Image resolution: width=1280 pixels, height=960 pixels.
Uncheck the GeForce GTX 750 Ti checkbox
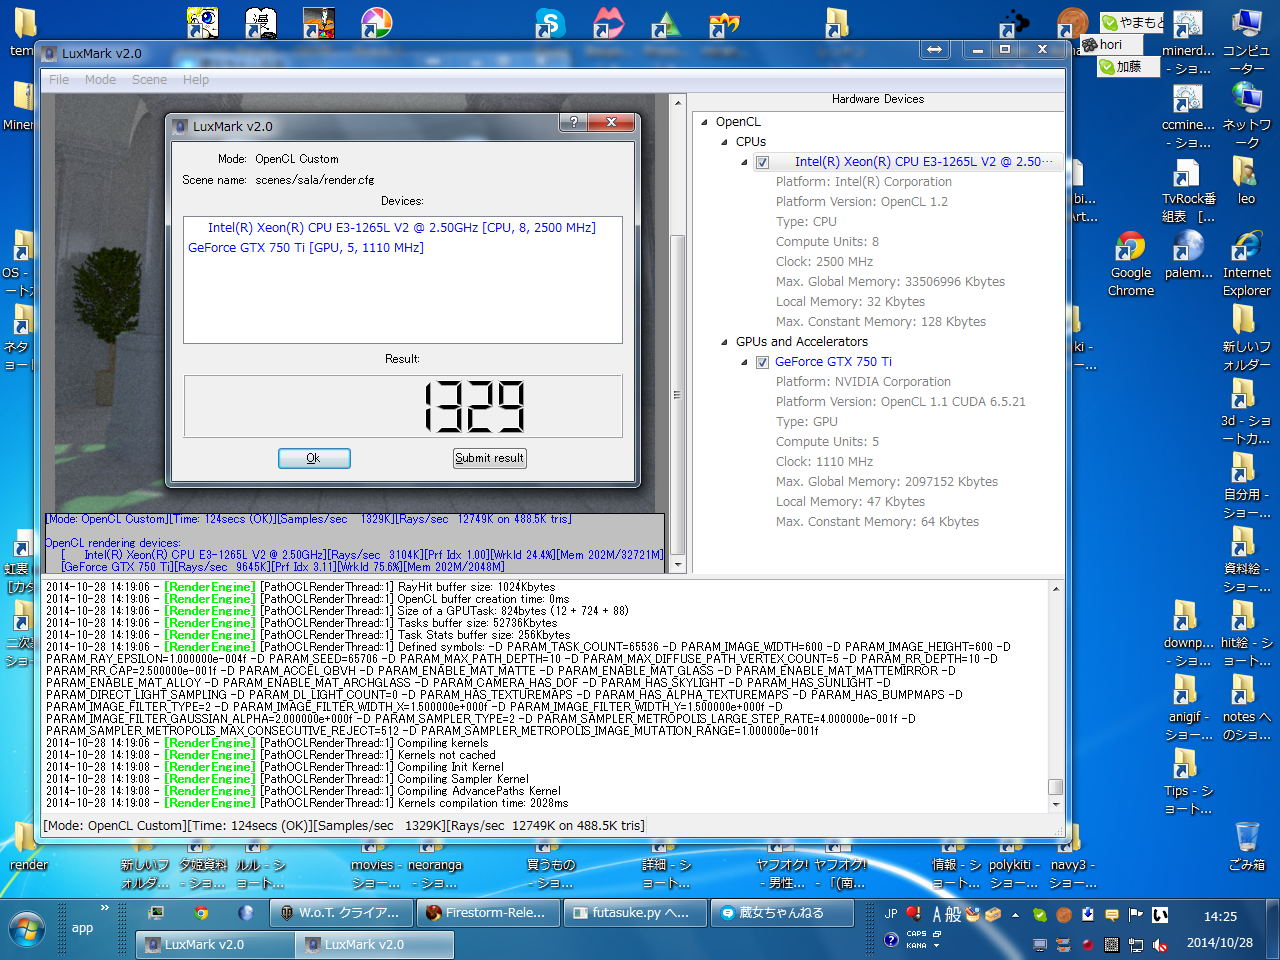tap(762, 362)
